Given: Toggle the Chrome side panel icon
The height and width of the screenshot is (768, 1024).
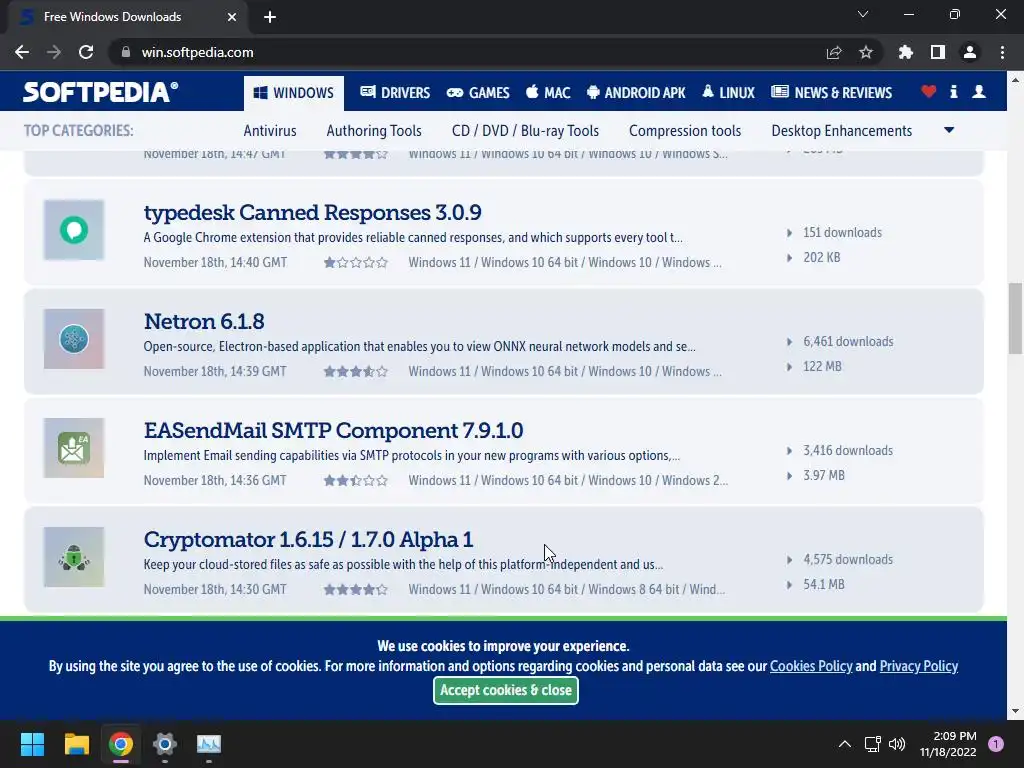Looking at the screenshot, I should (x=937, y=52).
